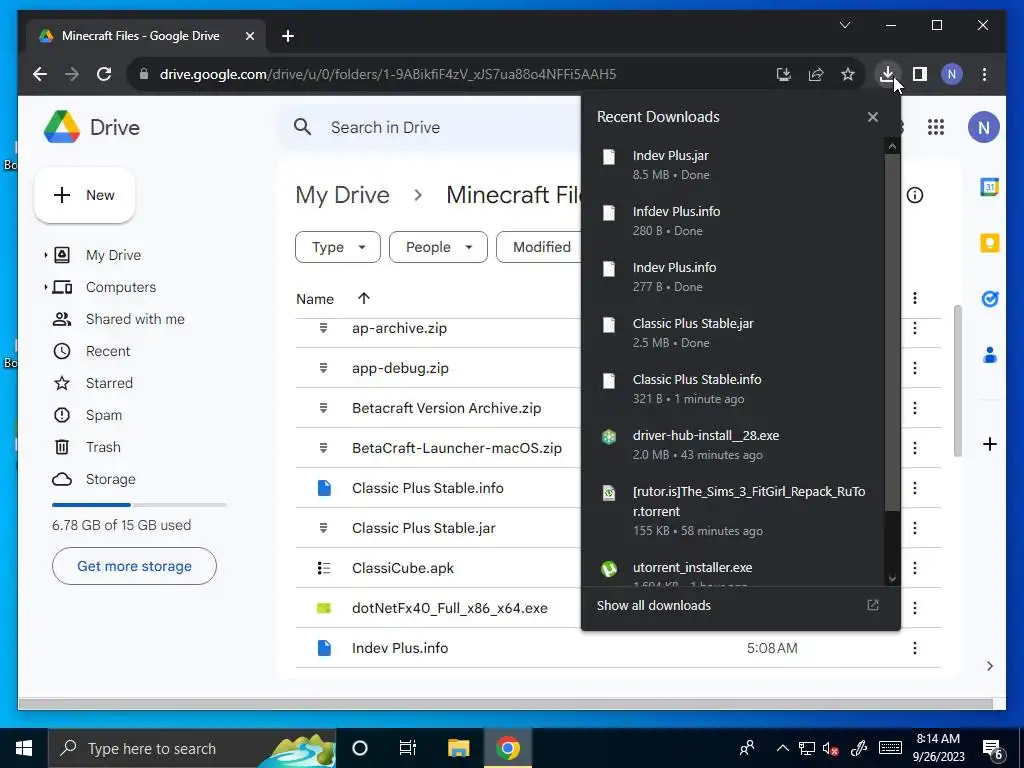Expand Computers tree arrow
Image resolution: width=1024 pixels, height=768 pixels.
[46, 287]
